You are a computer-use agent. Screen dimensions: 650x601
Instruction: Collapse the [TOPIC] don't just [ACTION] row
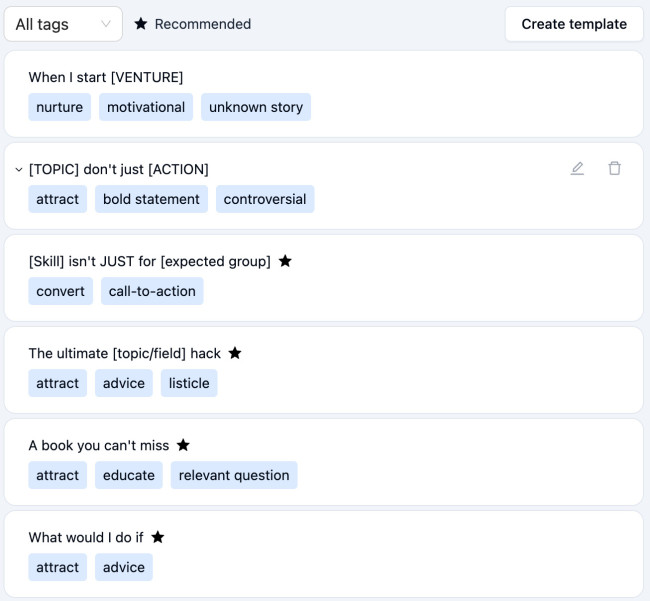[x=18, y=169]
